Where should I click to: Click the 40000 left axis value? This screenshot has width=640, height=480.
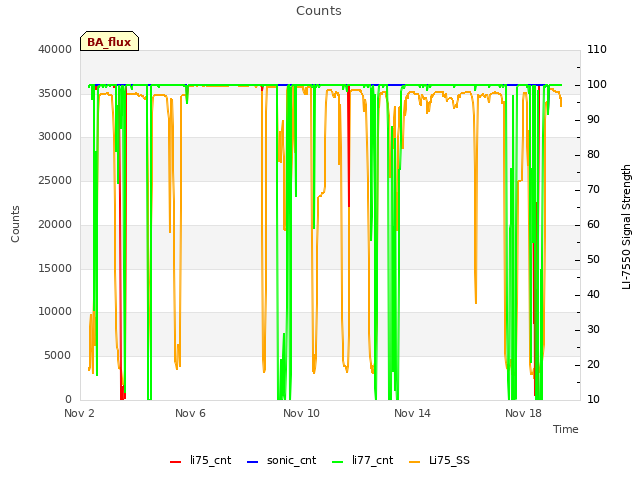pyautogui.click(x=55, y=49)
